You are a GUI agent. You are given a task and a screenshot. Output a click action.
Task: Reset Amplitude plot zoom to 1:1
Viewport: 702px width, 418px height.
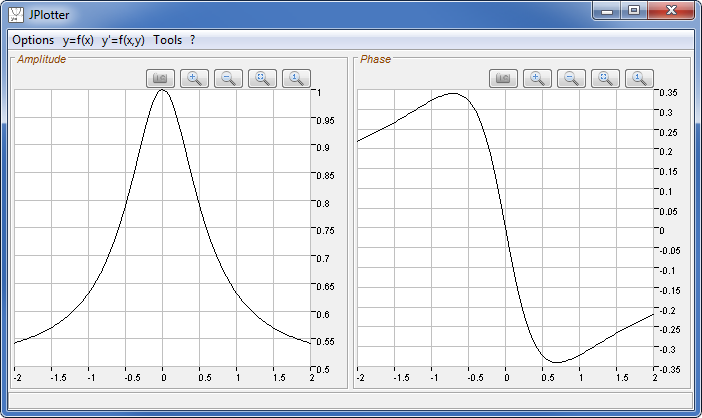[297, 78]
